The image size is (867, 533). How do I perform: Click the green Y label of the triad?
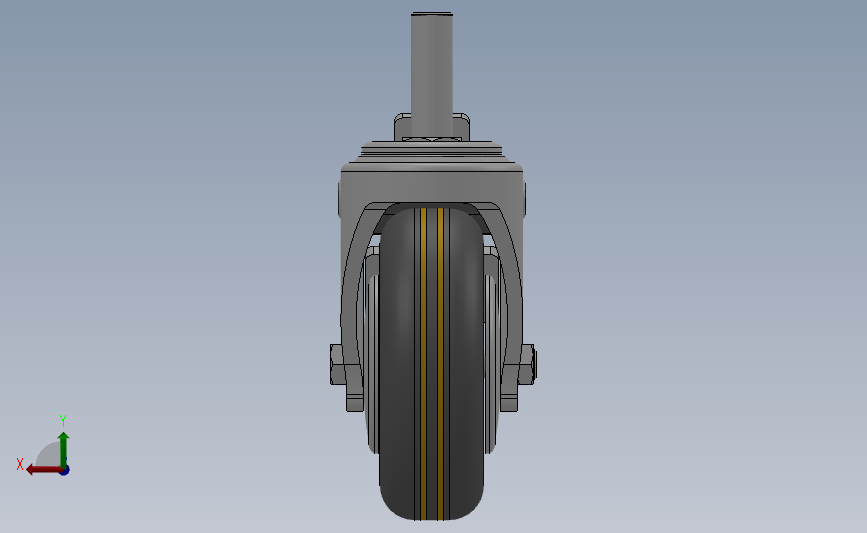tap(62, 421)
